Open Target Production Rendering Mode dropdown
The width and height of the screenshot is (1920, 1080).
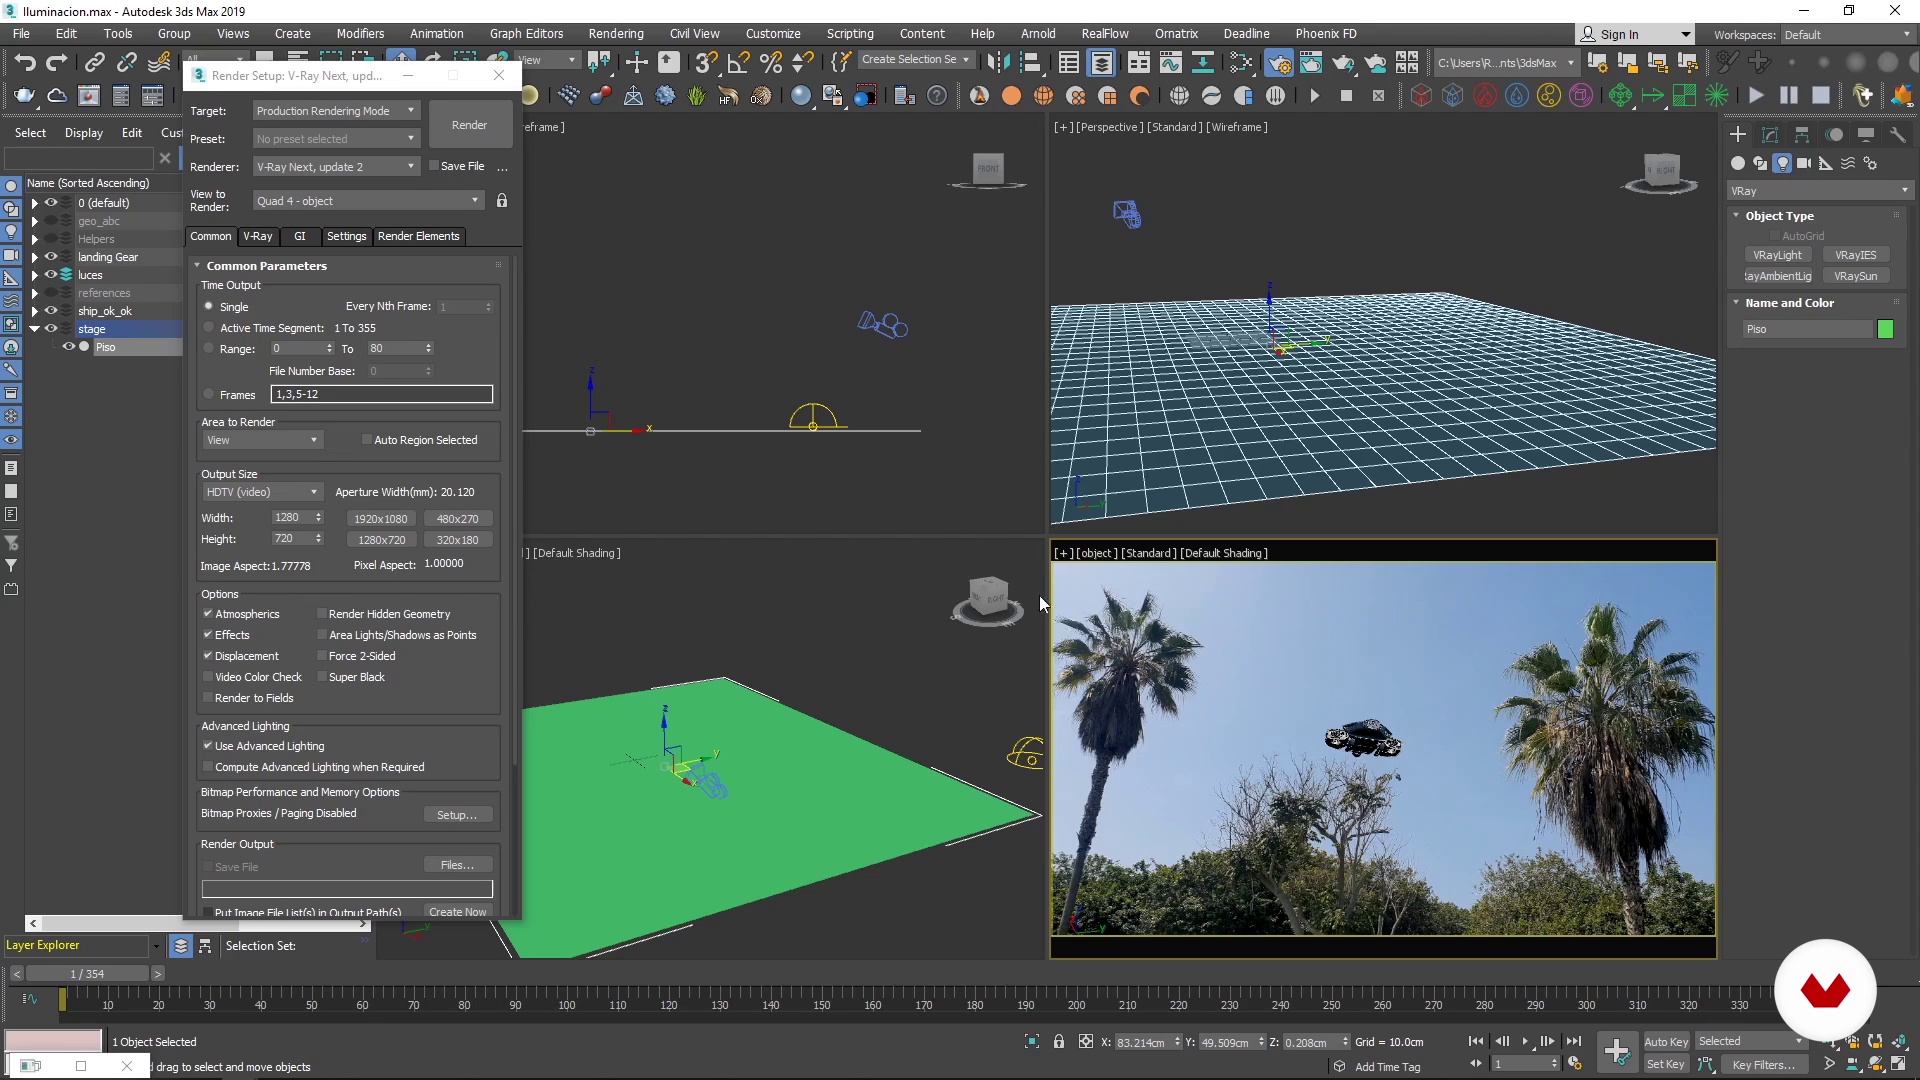[335, 110]
